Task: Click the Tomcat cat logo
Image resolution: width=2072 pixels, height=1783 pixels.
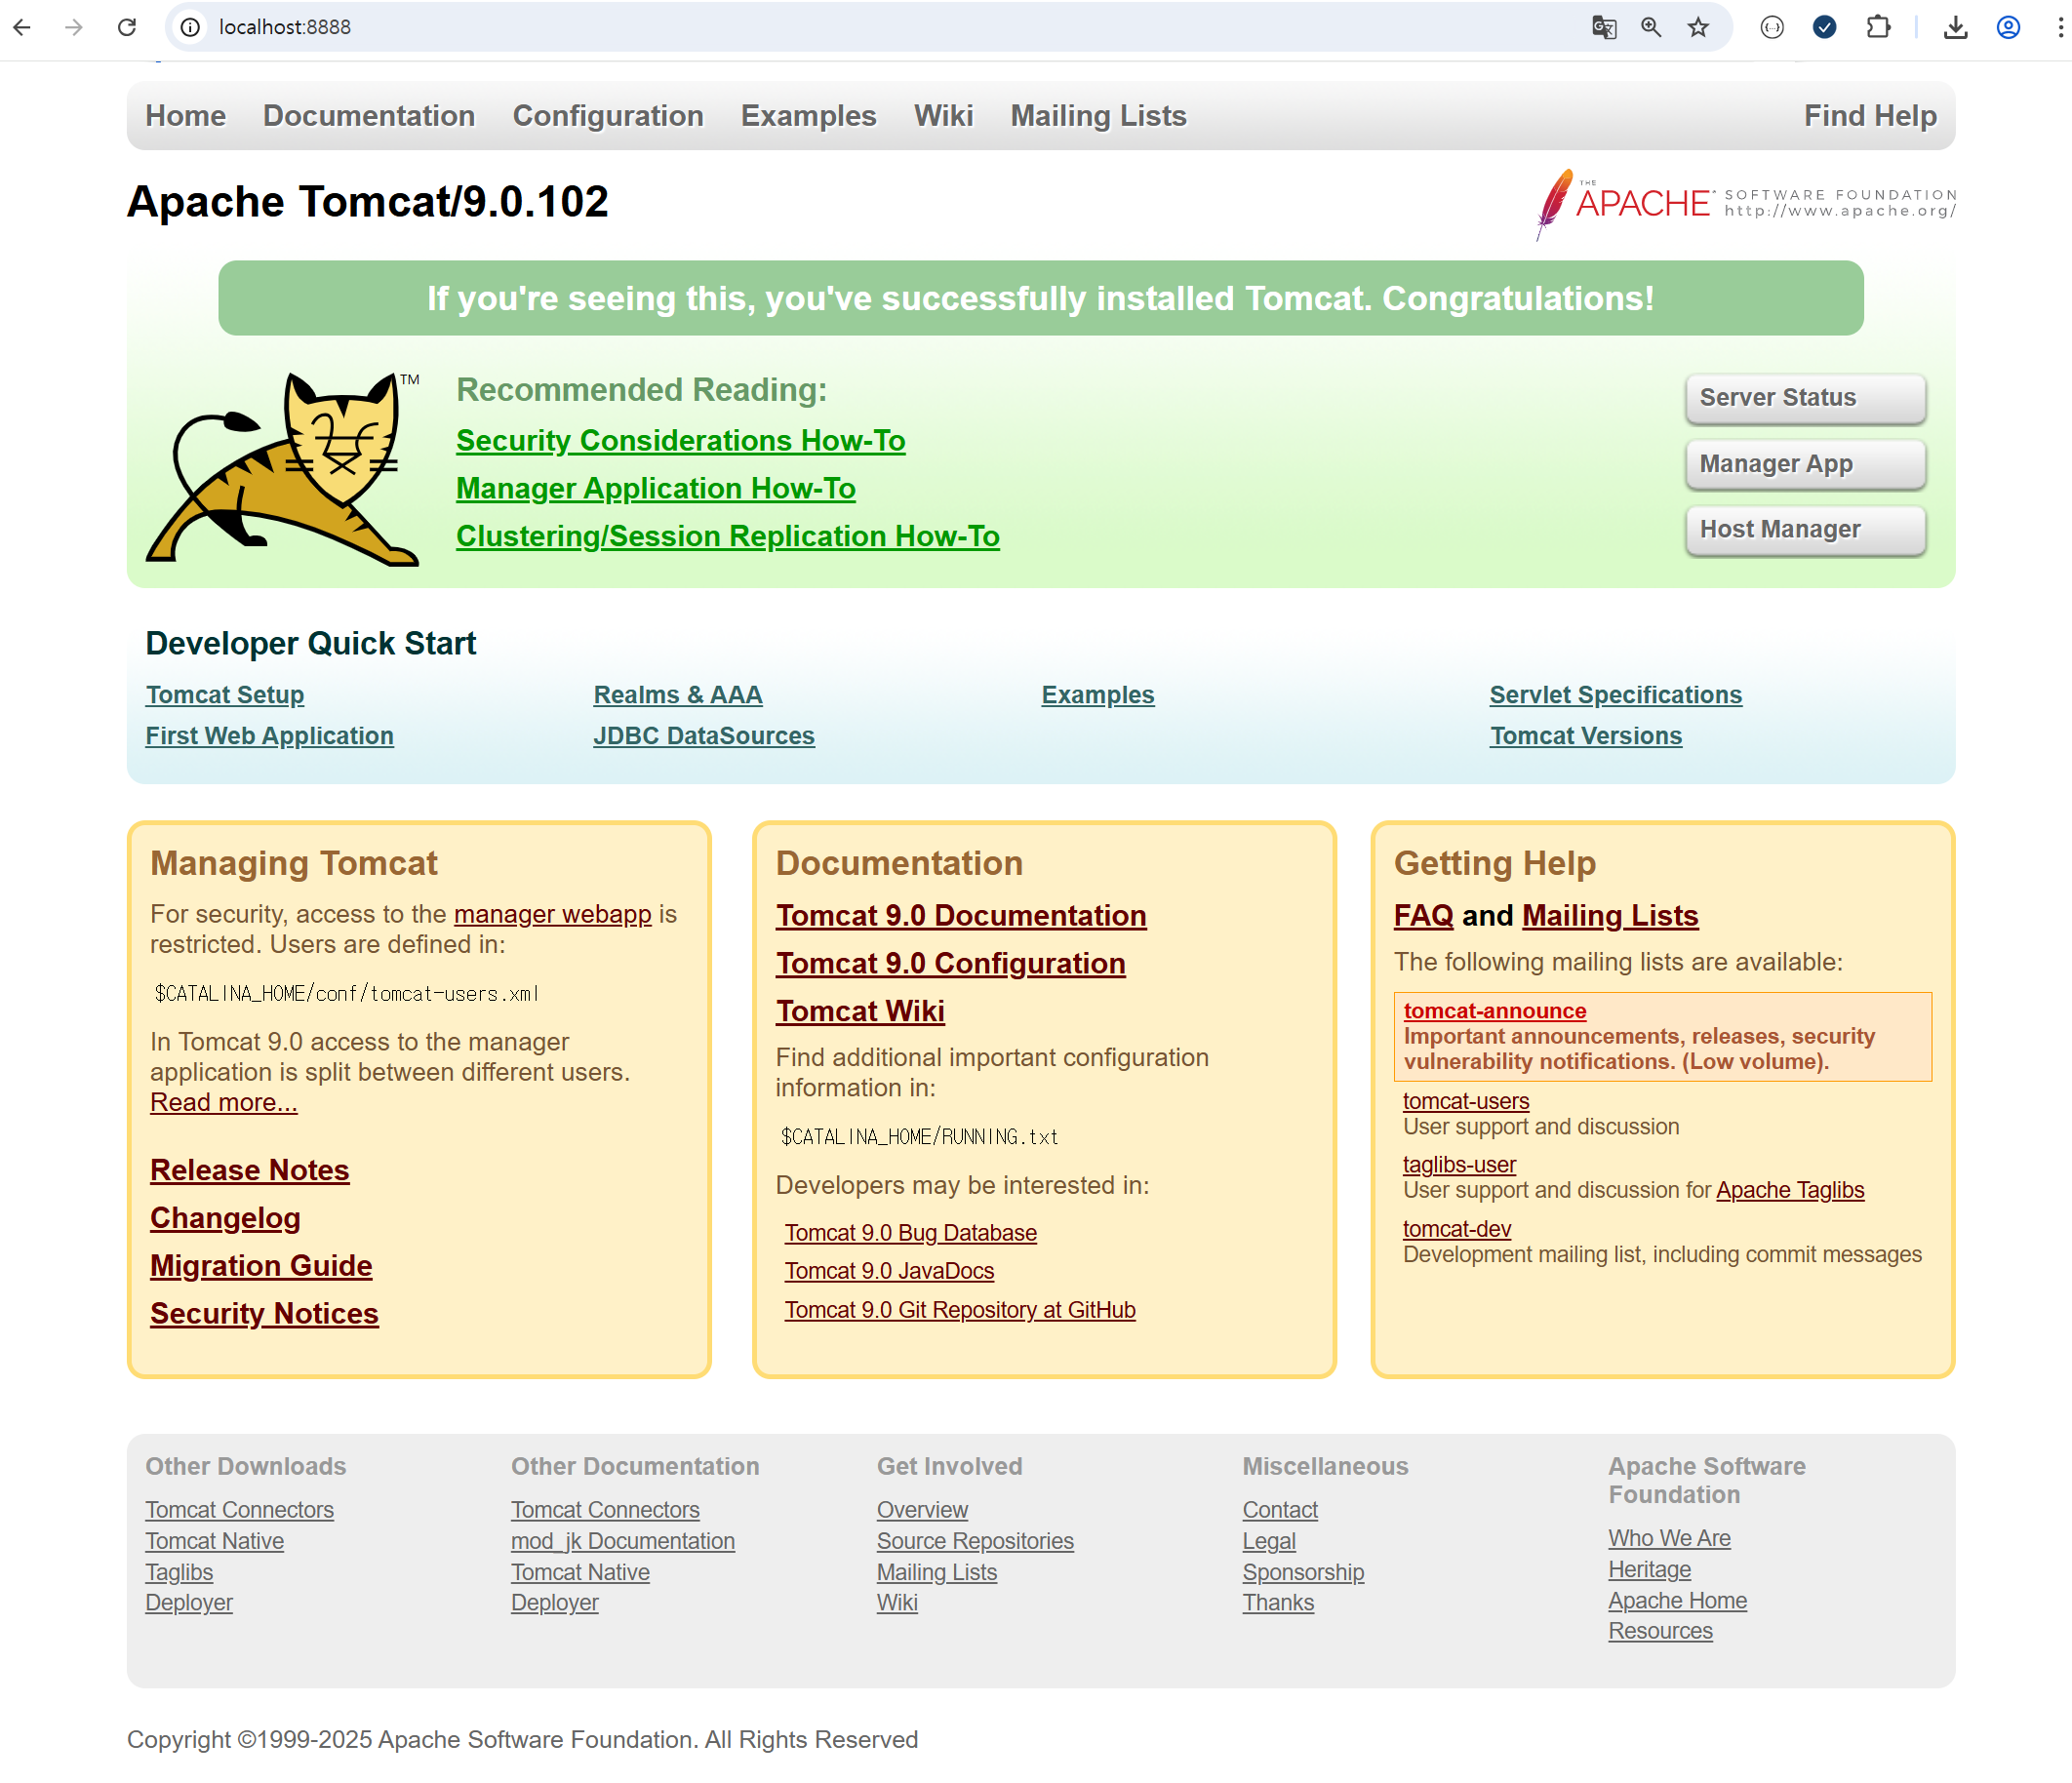Action: click(x=283, y=468)
